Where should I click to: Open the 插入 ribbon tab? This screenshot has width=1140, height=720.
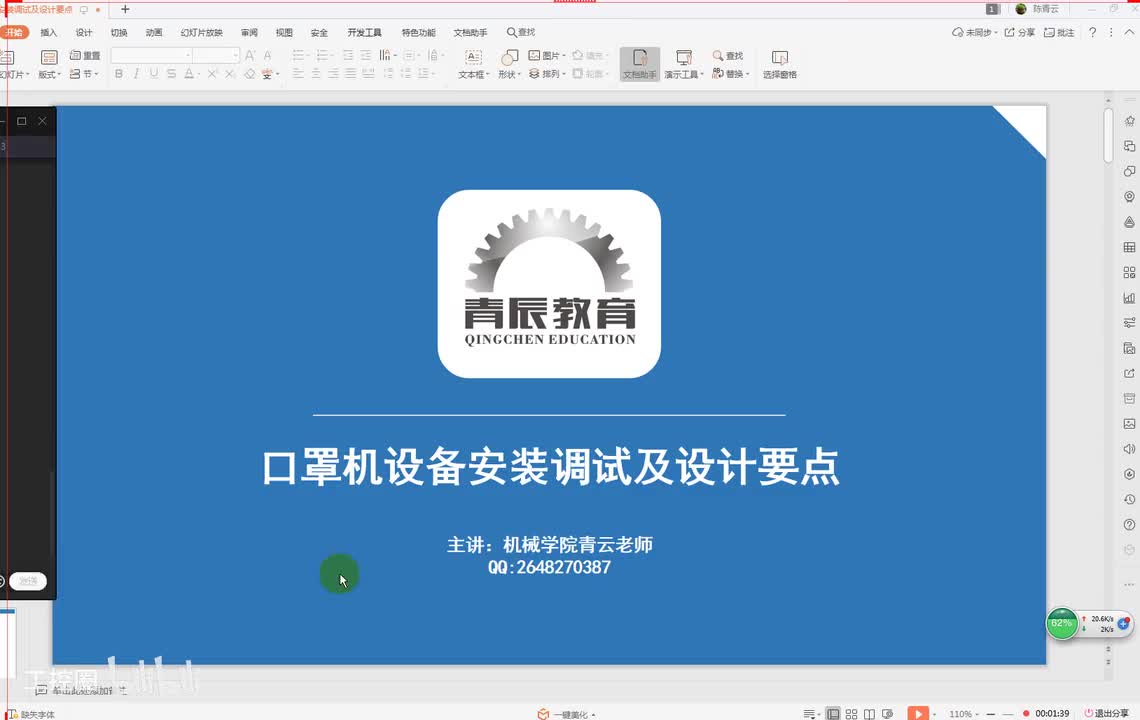[49, 33]
